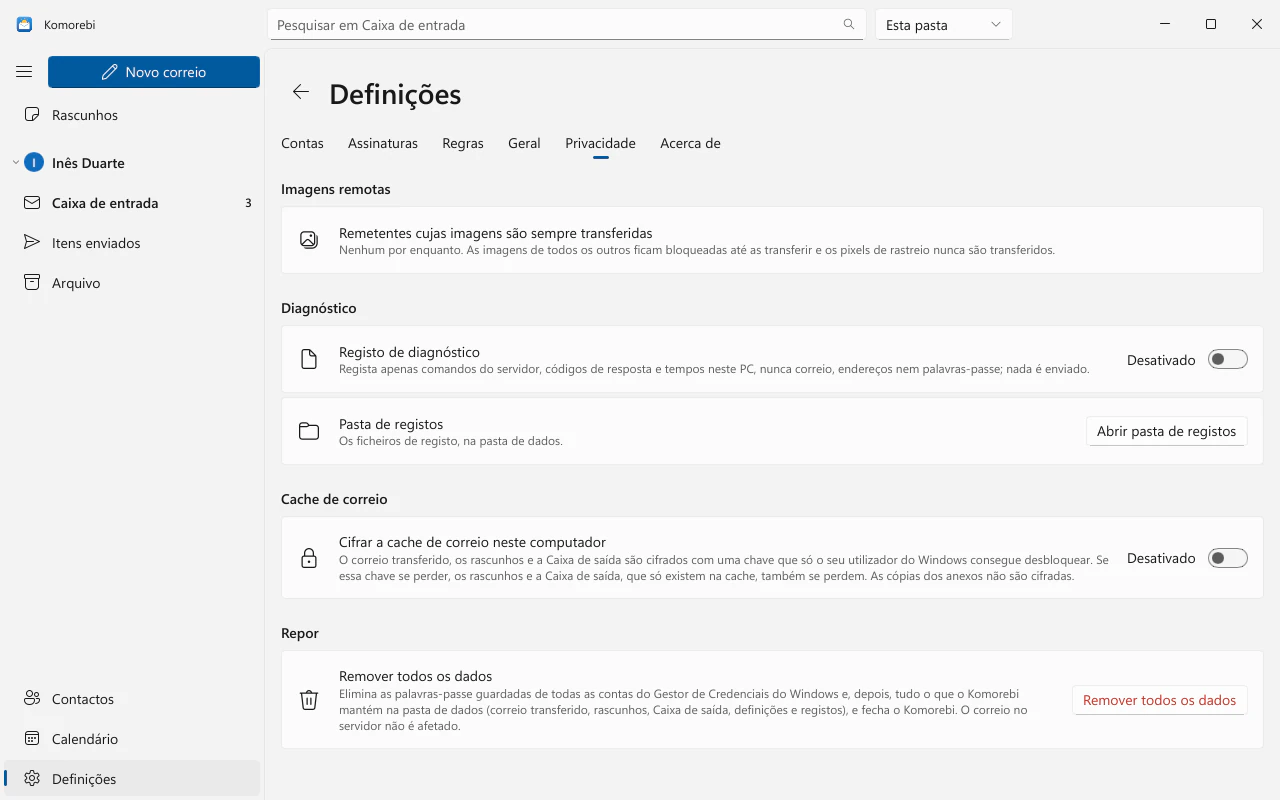Switch to the Assinaturas tab

(383, 143)
